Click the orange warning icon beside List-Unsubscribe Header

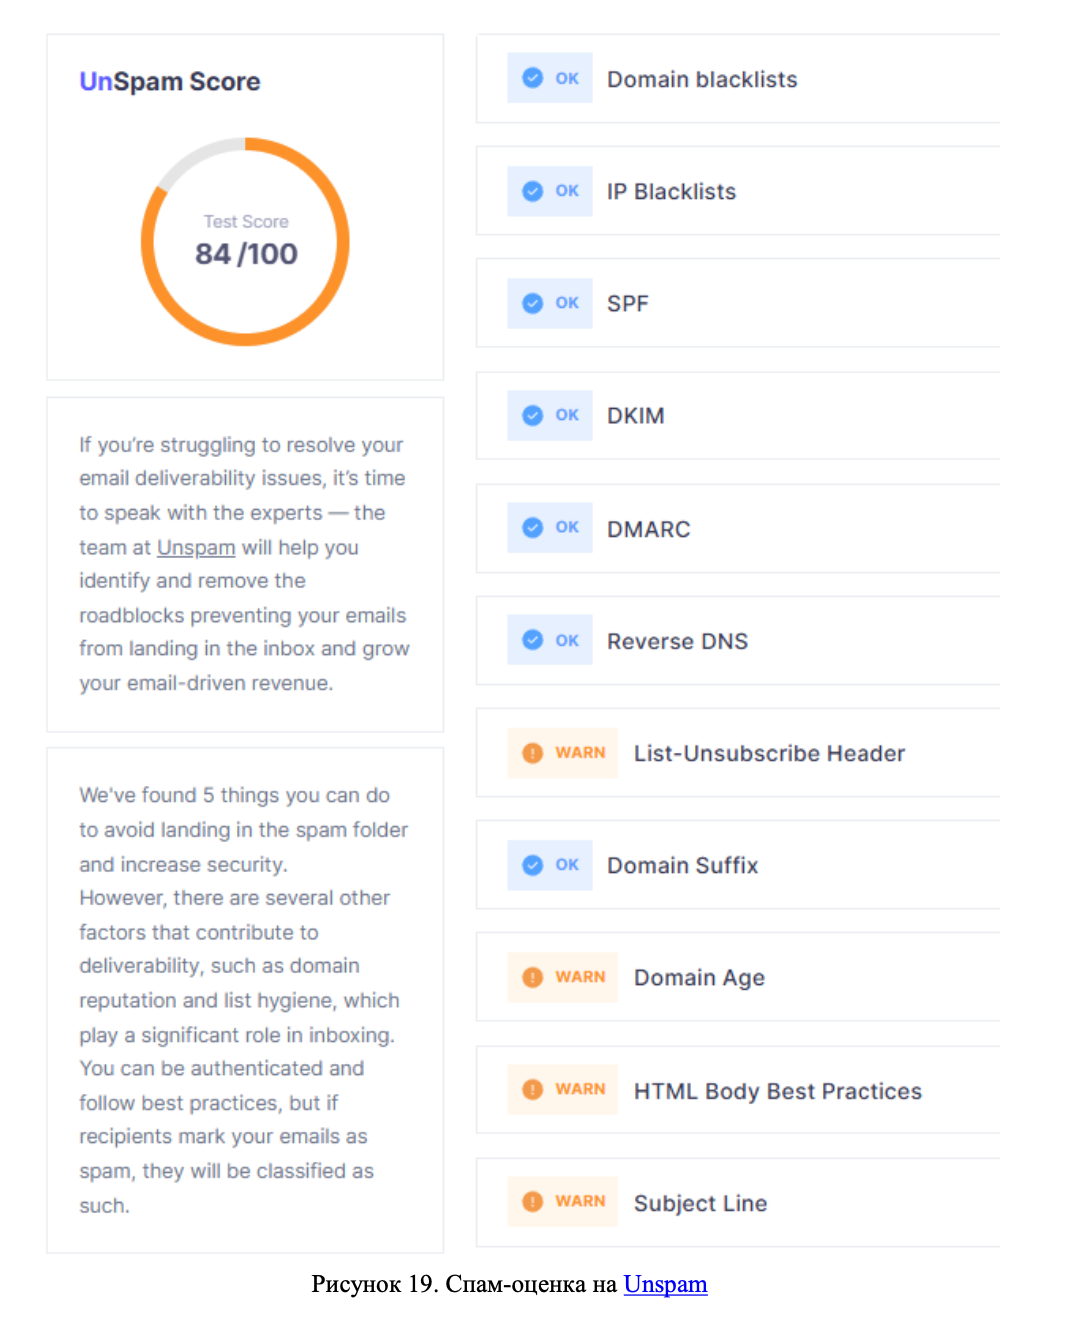click(x=533, y=753)
